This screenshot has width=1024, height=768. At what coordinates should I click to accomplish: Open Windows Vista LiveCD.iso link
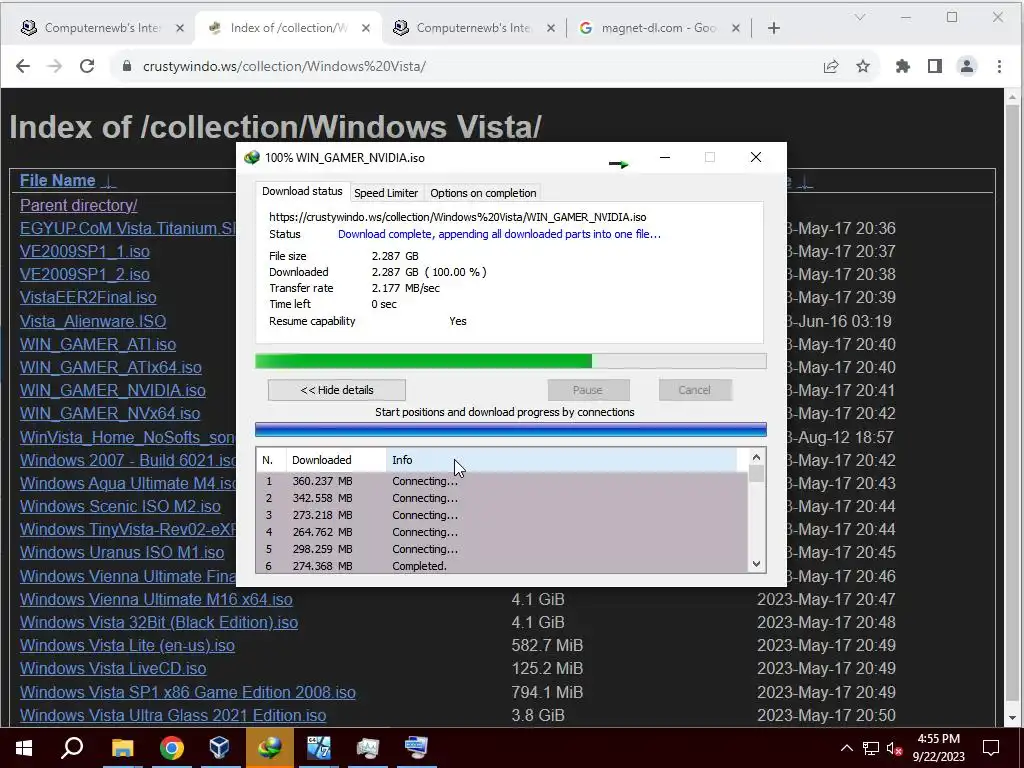tap(113, 669)
